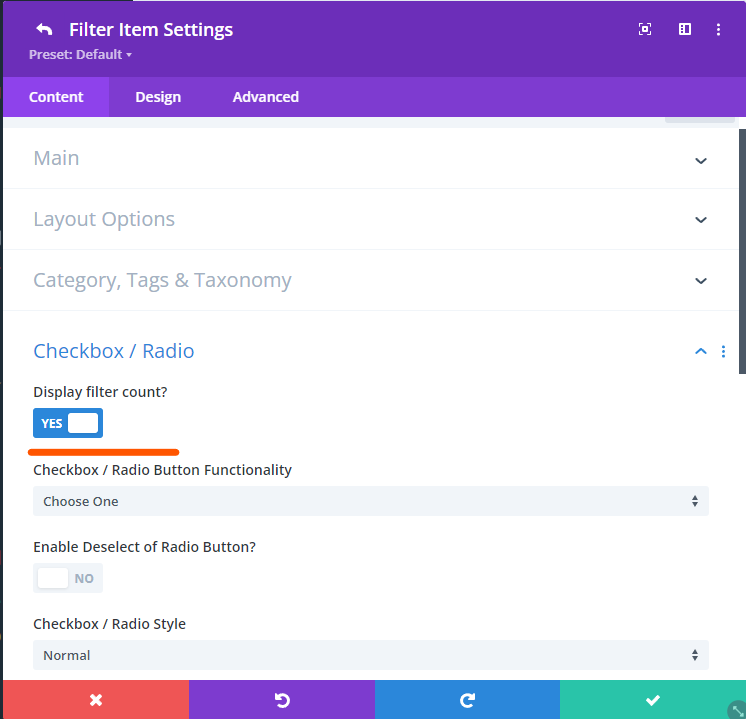Open Checkbox / Radio Style dropdown

(x=370, y=655)
